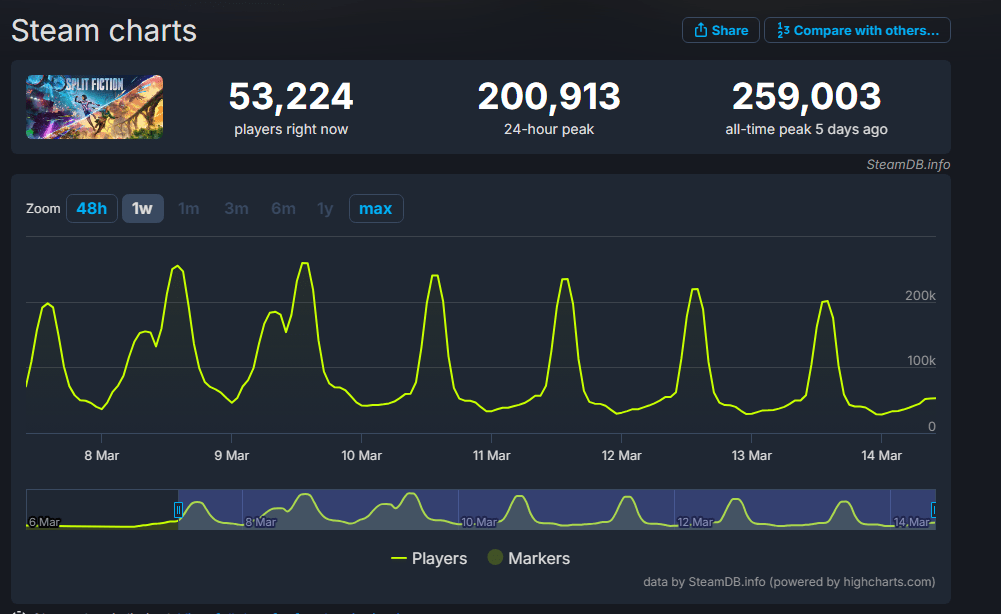Click the 9 Mar axis label
This screenshot has height=614, width=1001.
point(232,456)
